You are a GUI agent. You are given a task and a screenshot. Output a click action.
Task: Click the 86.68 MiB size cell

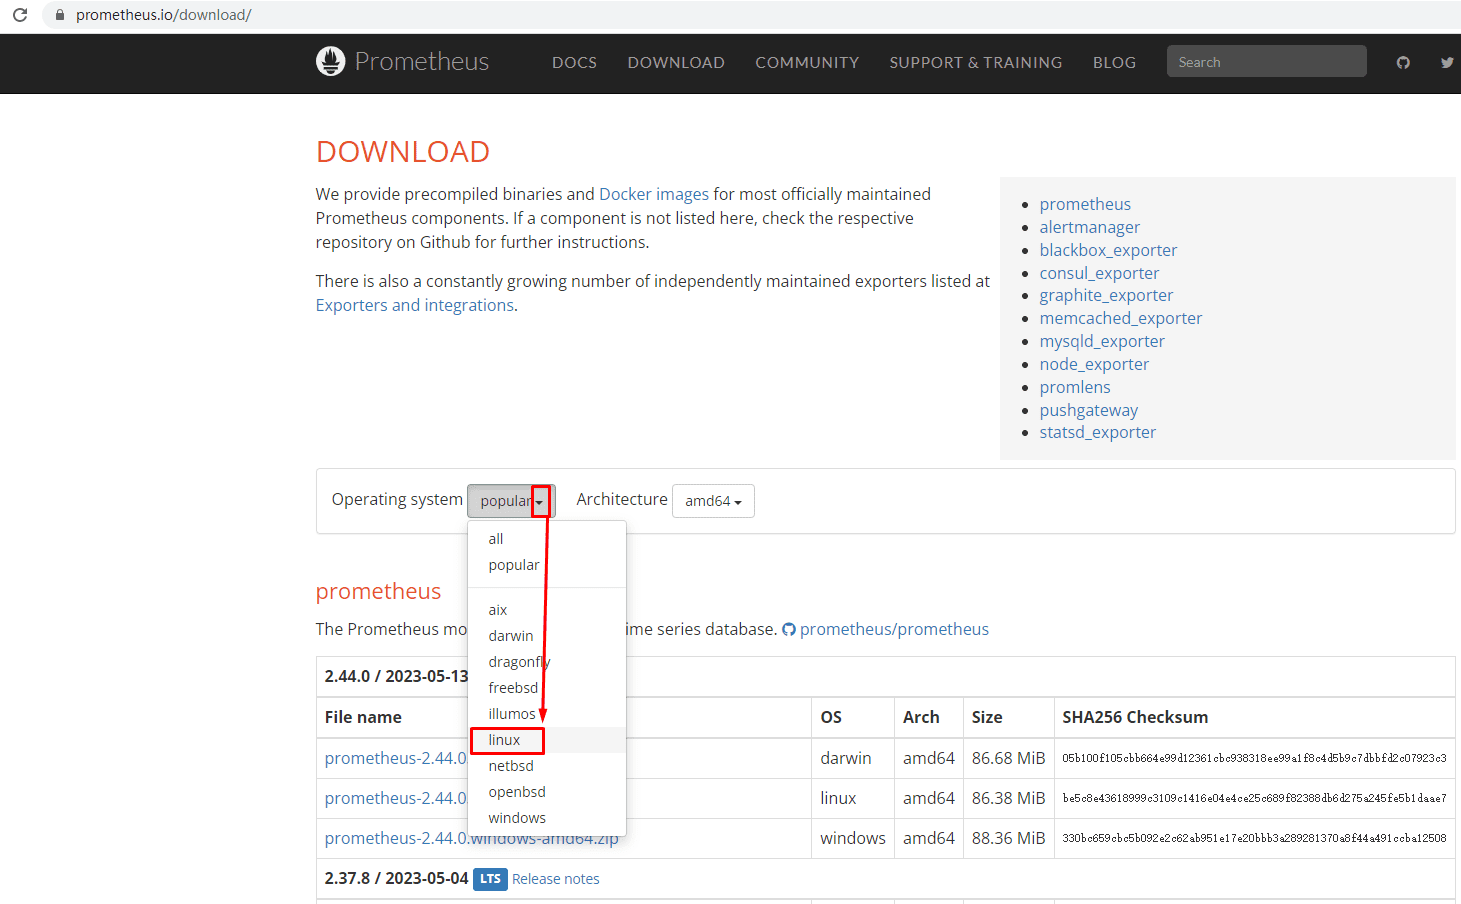pos(1008,758)
